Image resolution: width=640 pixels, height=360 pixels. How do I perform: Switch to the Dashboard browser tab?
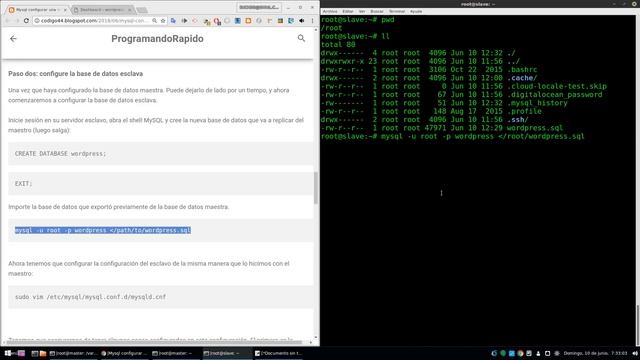(x=102, y=9)
